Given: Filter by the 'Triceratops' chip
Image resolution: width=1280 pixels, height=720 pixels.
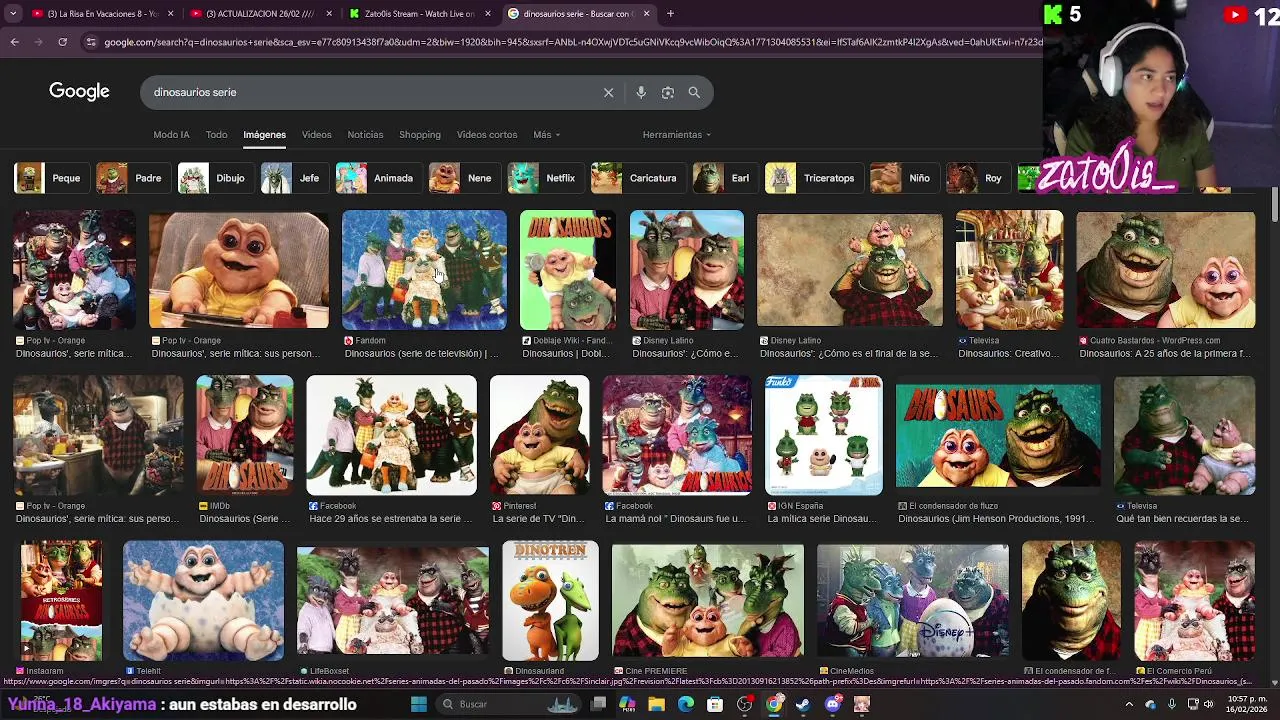Looking at the screenshot, I should [813, 178].
